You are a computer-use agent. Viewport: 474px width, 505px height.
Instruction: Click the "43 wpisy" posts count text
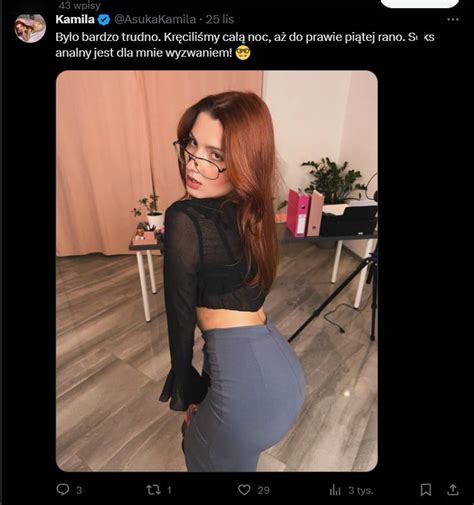tap(79, 5)
